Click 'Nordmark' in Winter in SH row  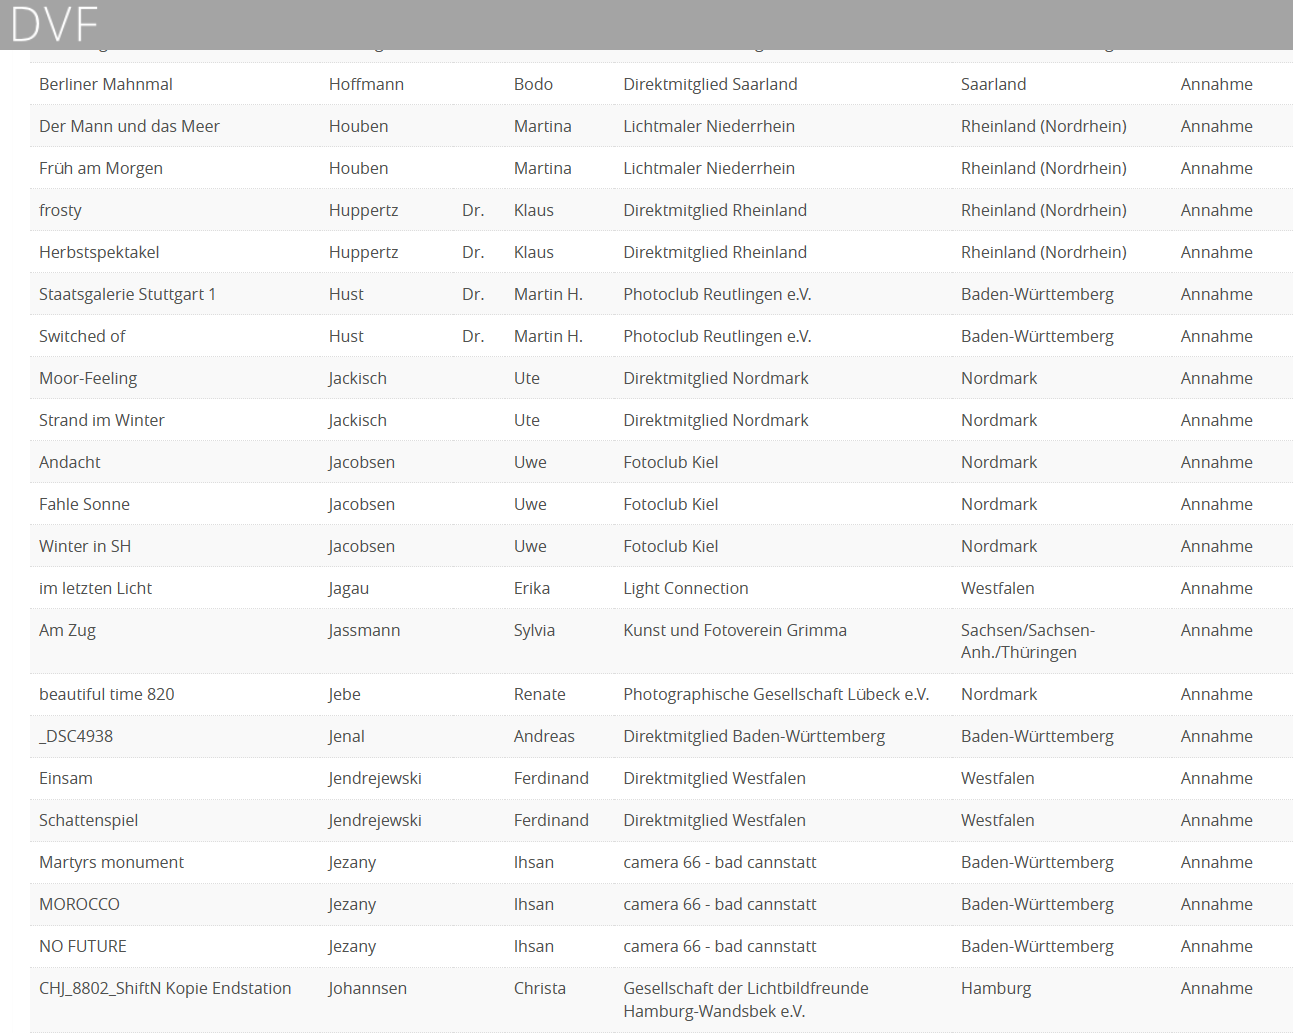tap(999, 546)
